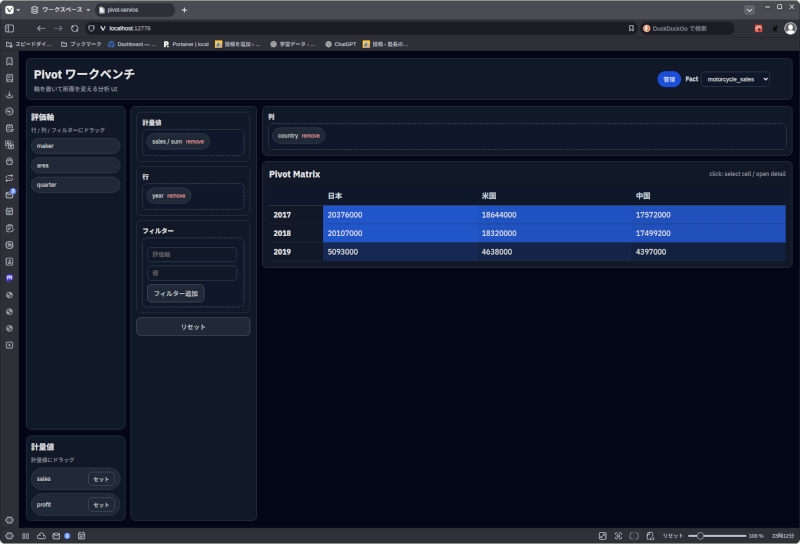Click the back navigation arrow
The height and width of the screenshot is (544, 800).
click(x=40, y=28)
